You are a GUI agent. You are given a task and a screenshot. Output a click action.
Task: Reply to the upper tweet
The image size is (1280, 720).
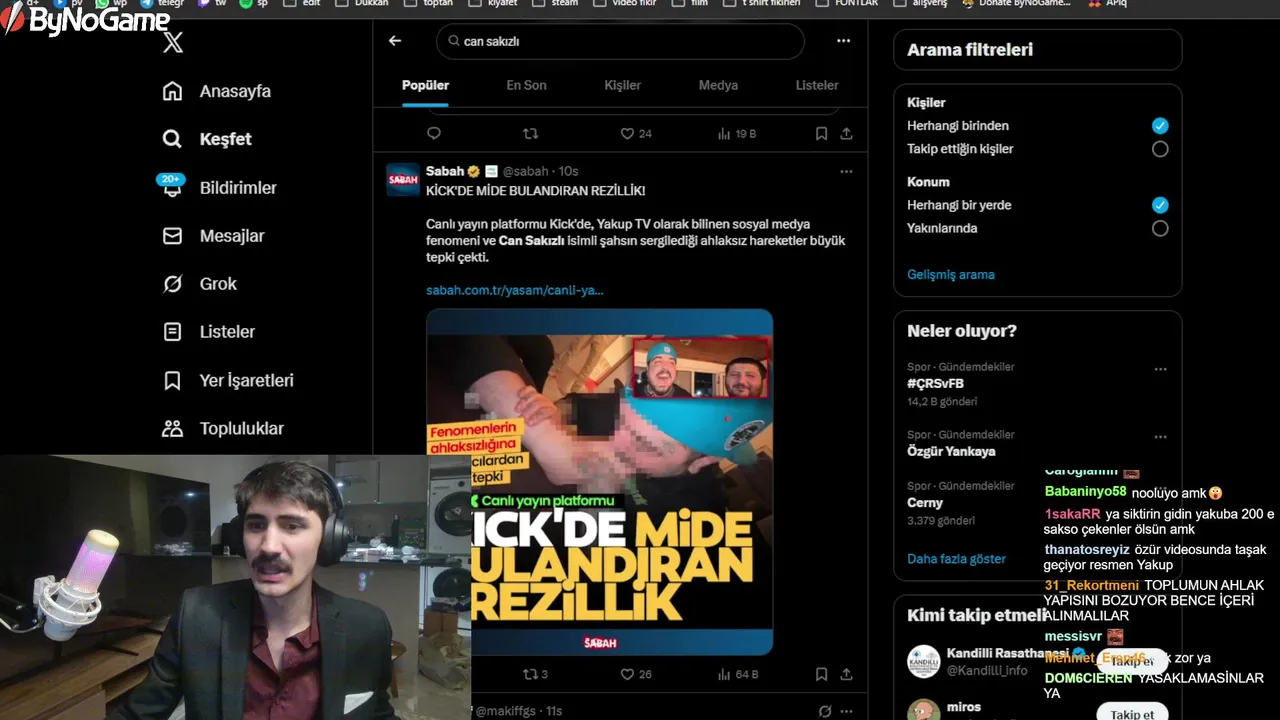point(434,133)
